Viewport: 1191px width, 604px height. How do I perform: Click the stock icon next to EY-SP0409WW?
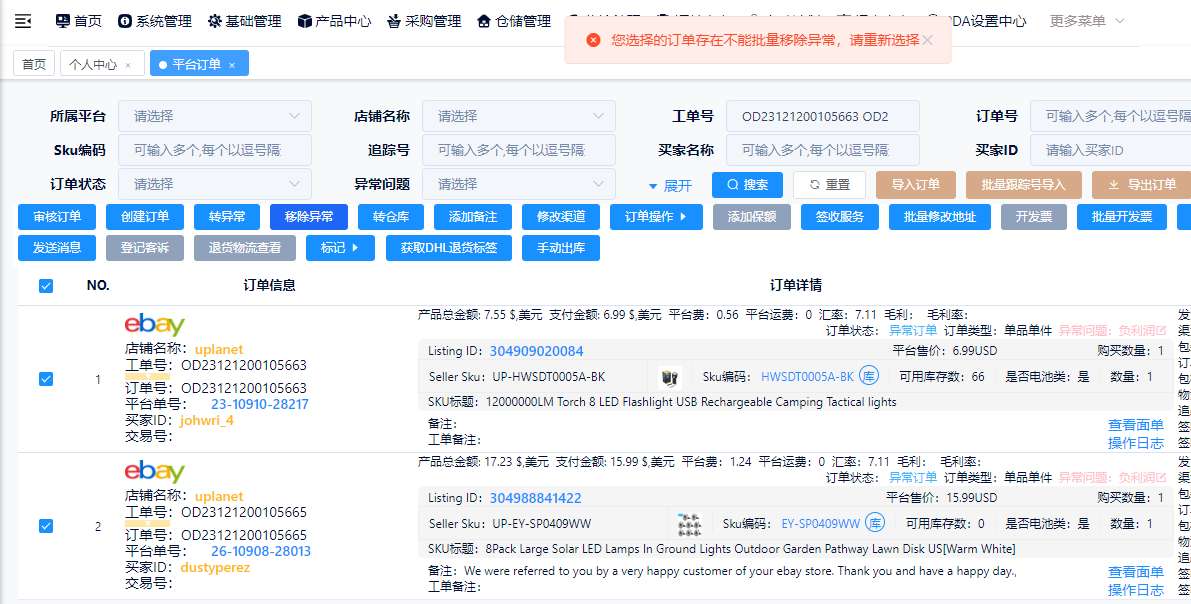click(x=875, y=523)
